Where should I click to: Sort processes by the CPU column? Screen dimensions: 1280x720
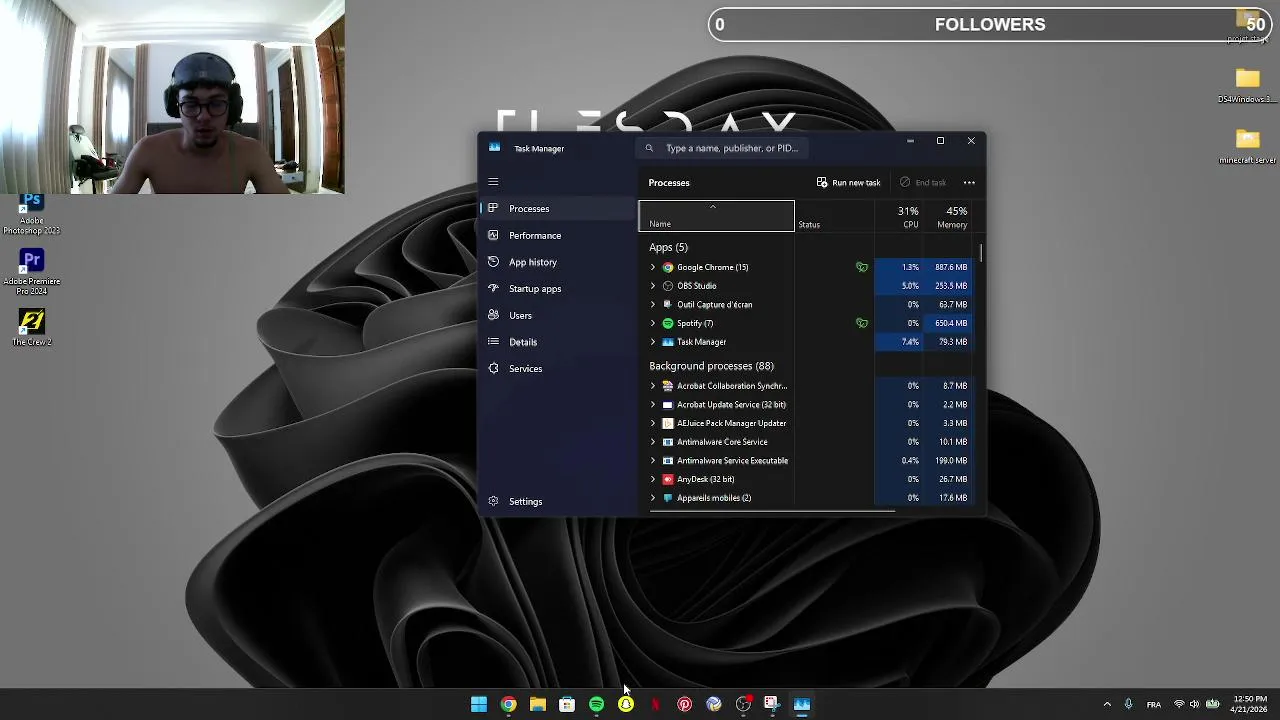(898, 216)
